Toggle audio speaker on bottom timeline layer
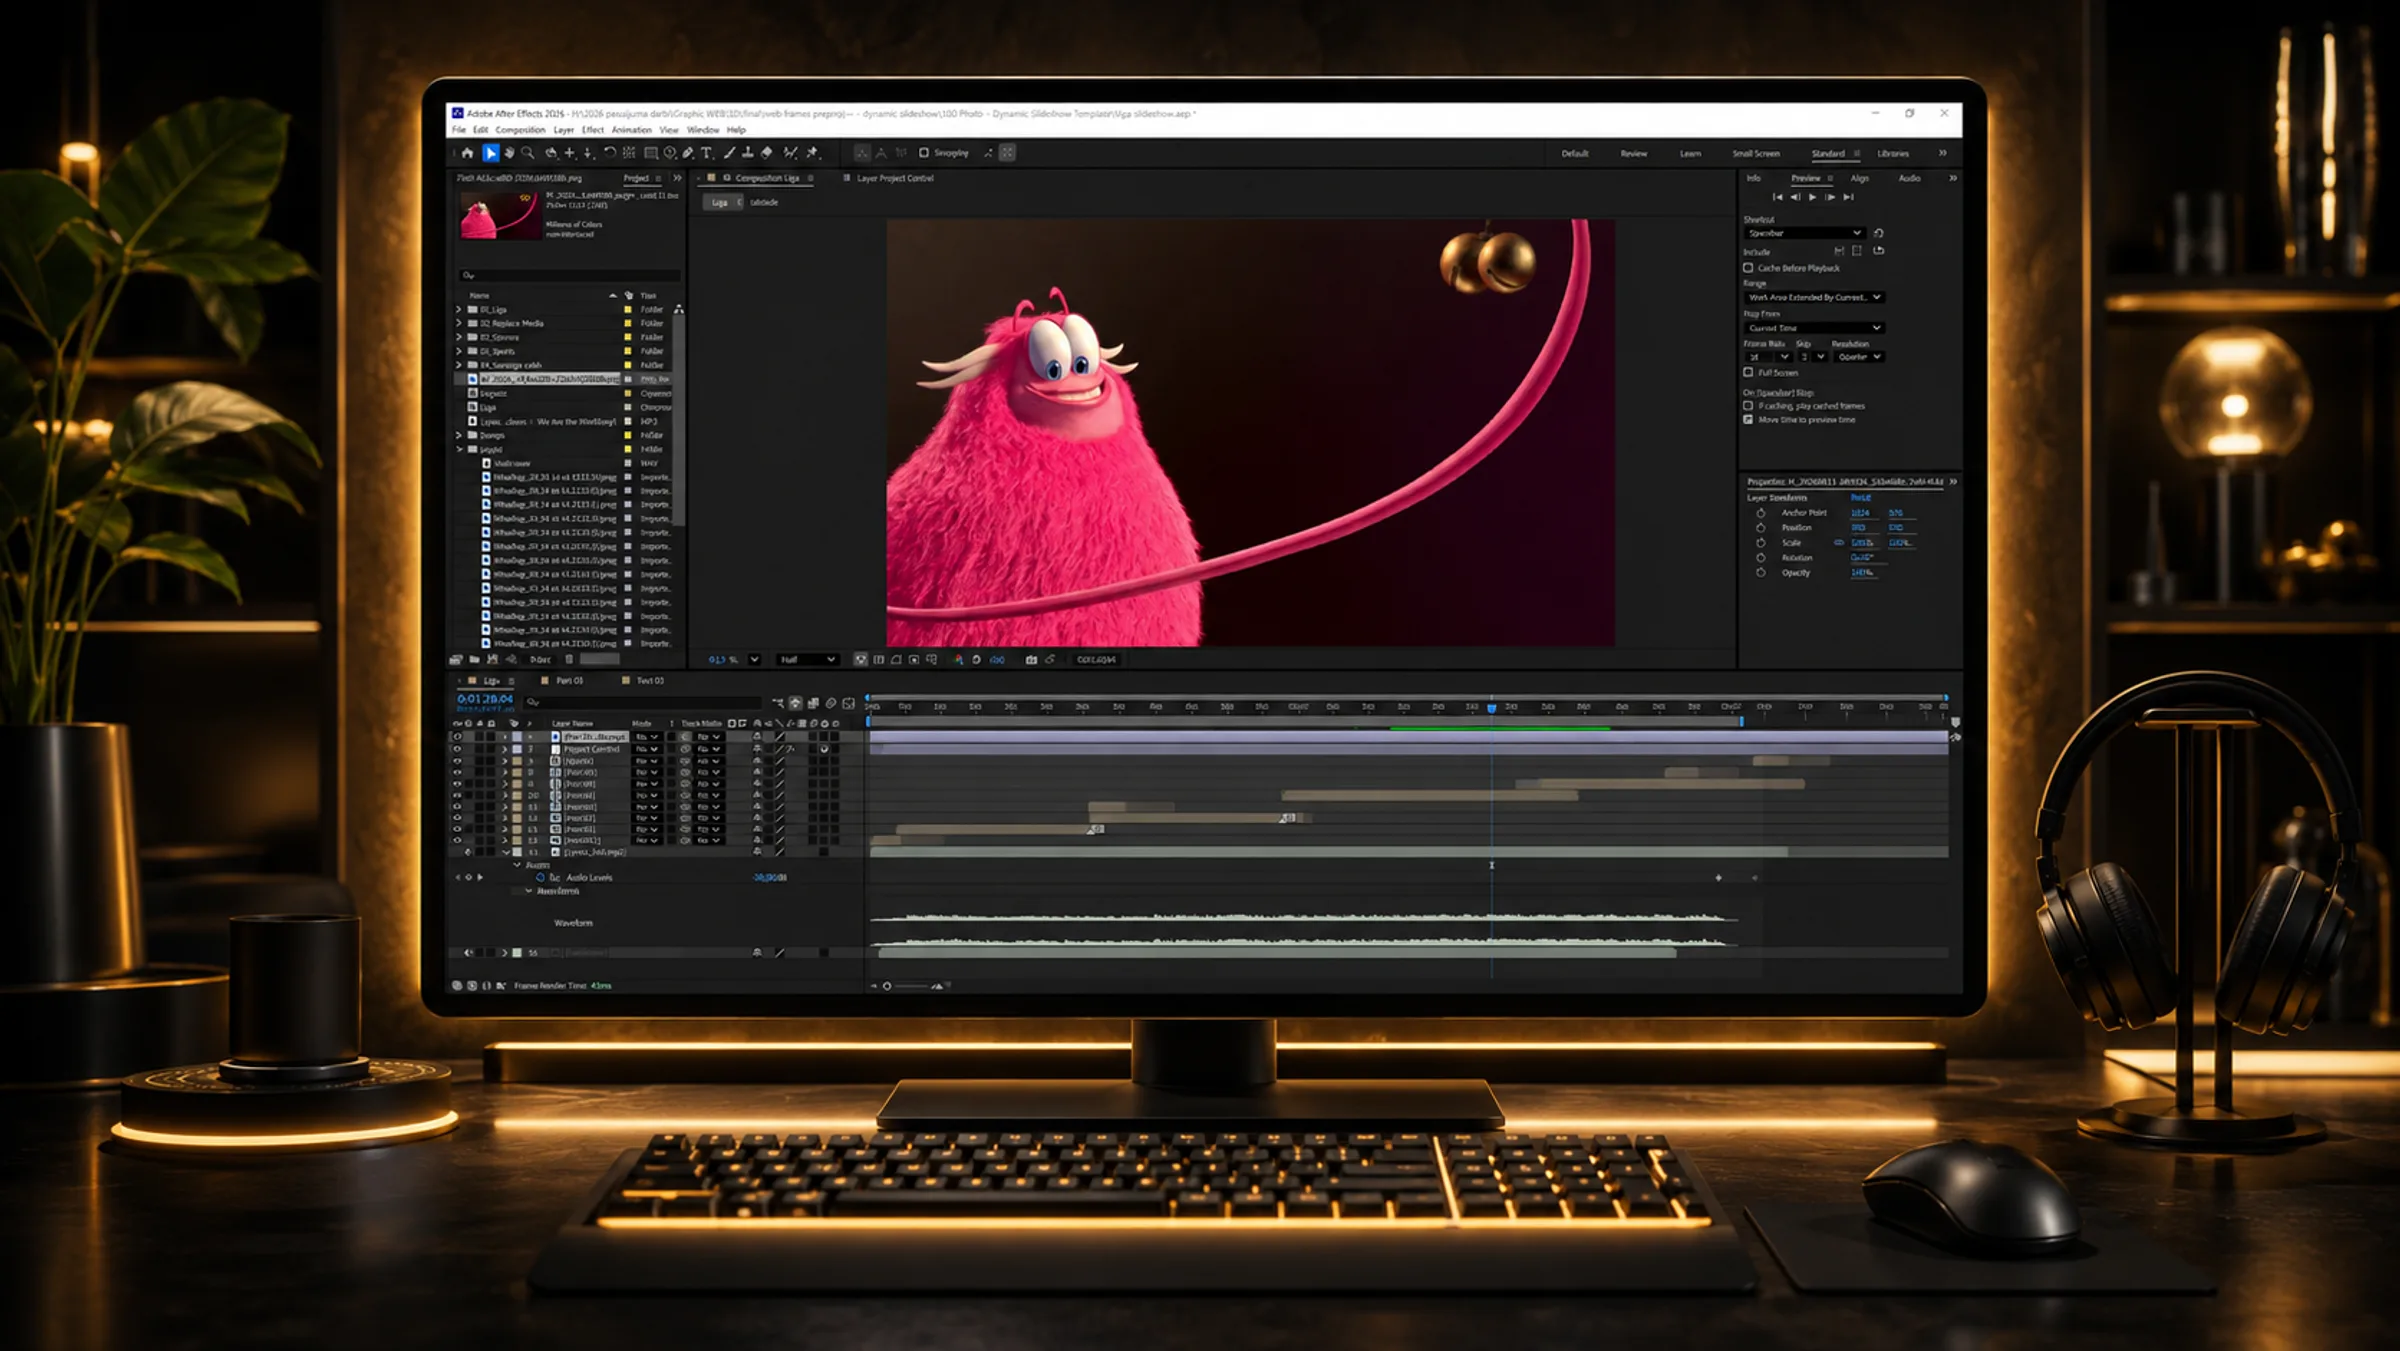This screenshot has height=1351, width=2400. (468, 953)
